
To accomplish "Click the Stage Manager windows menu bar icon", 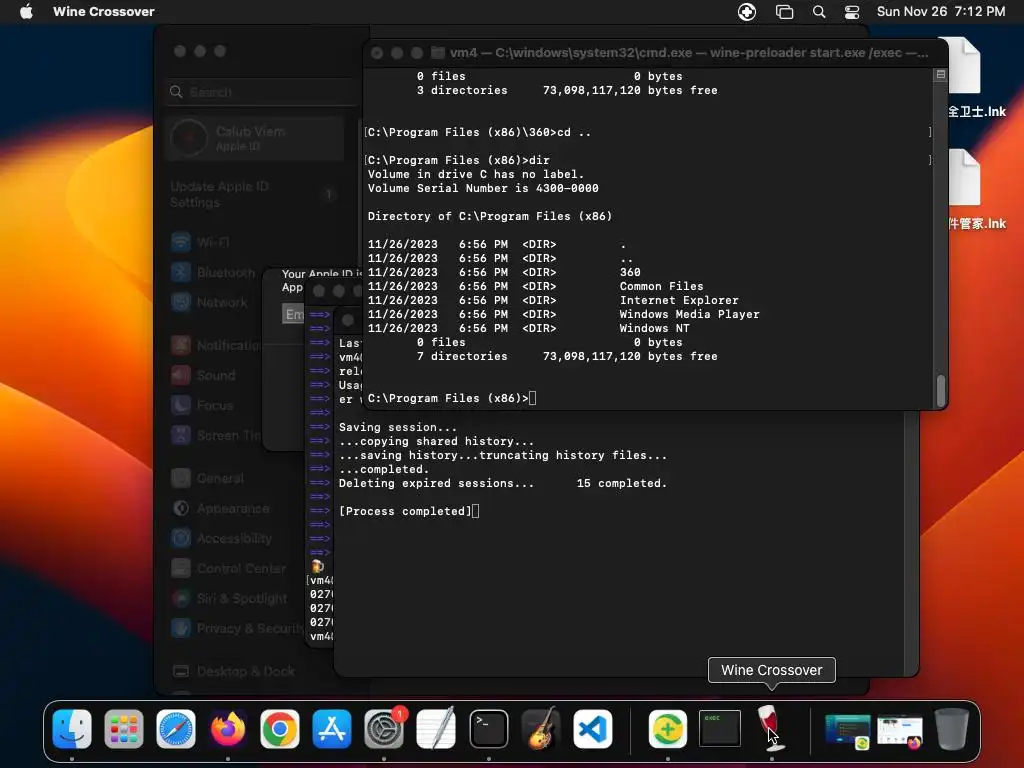I will coord(784,11).
